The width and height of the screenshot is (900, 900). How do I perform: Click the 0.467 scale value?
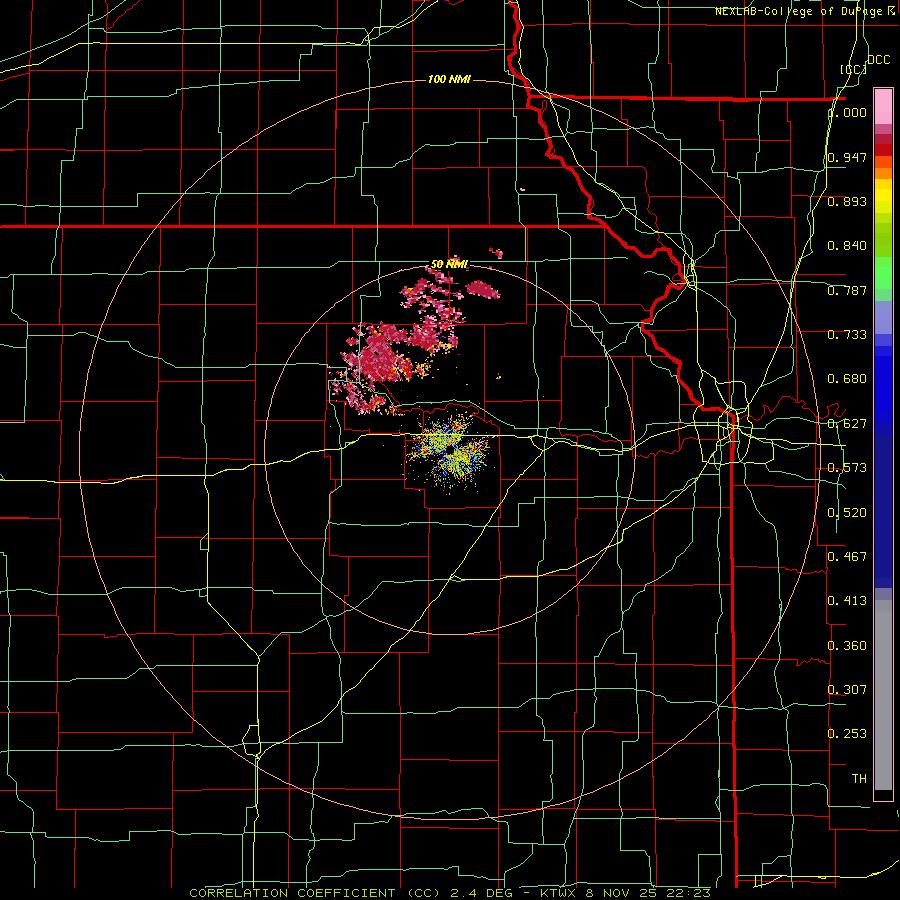[847, 557]
